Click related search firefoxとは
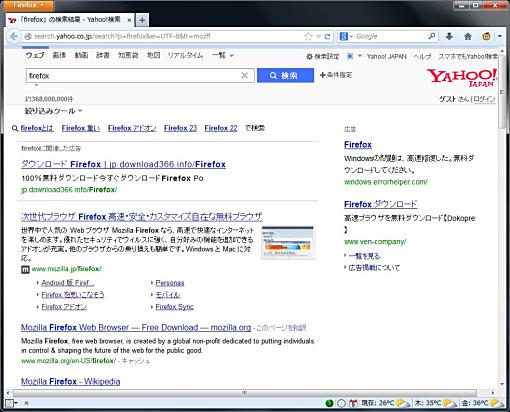 coord(37,128)
